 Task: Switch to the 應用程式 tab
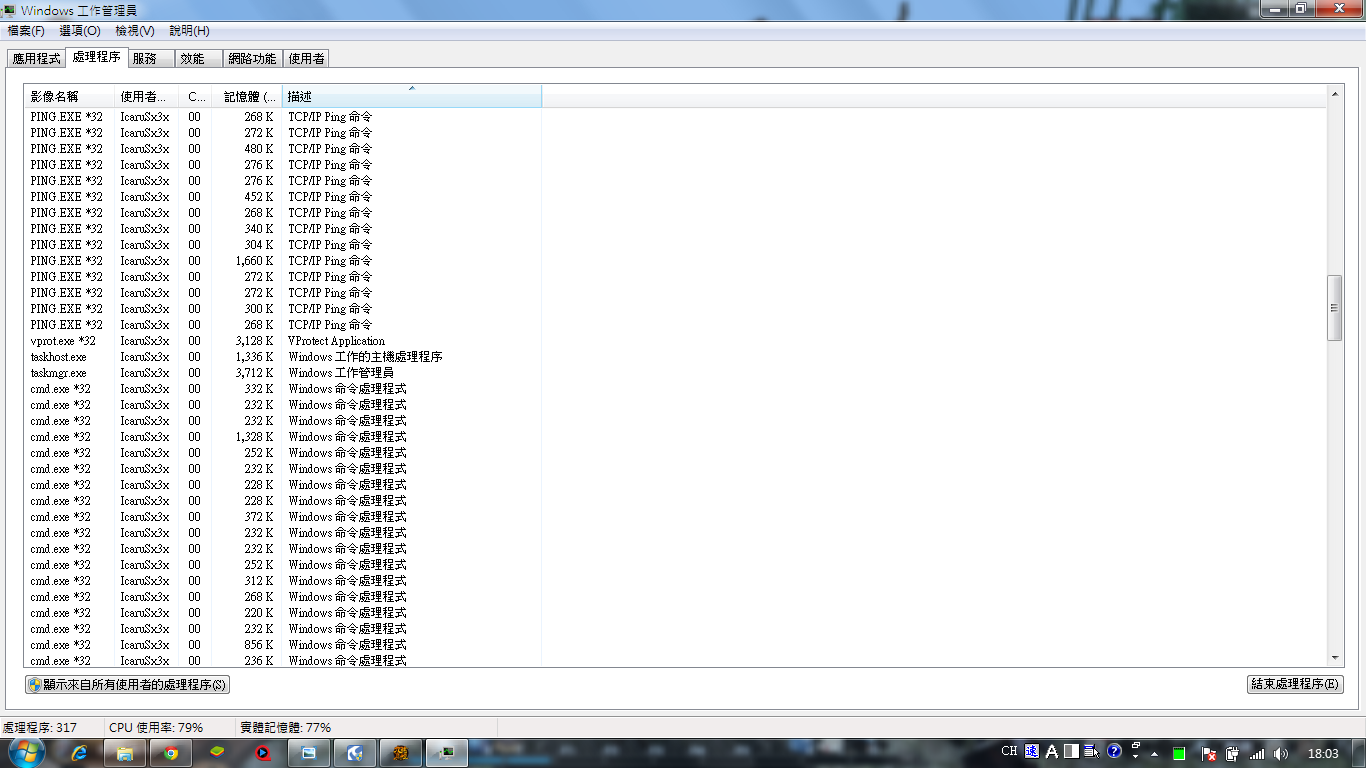(x=36, y=59)
